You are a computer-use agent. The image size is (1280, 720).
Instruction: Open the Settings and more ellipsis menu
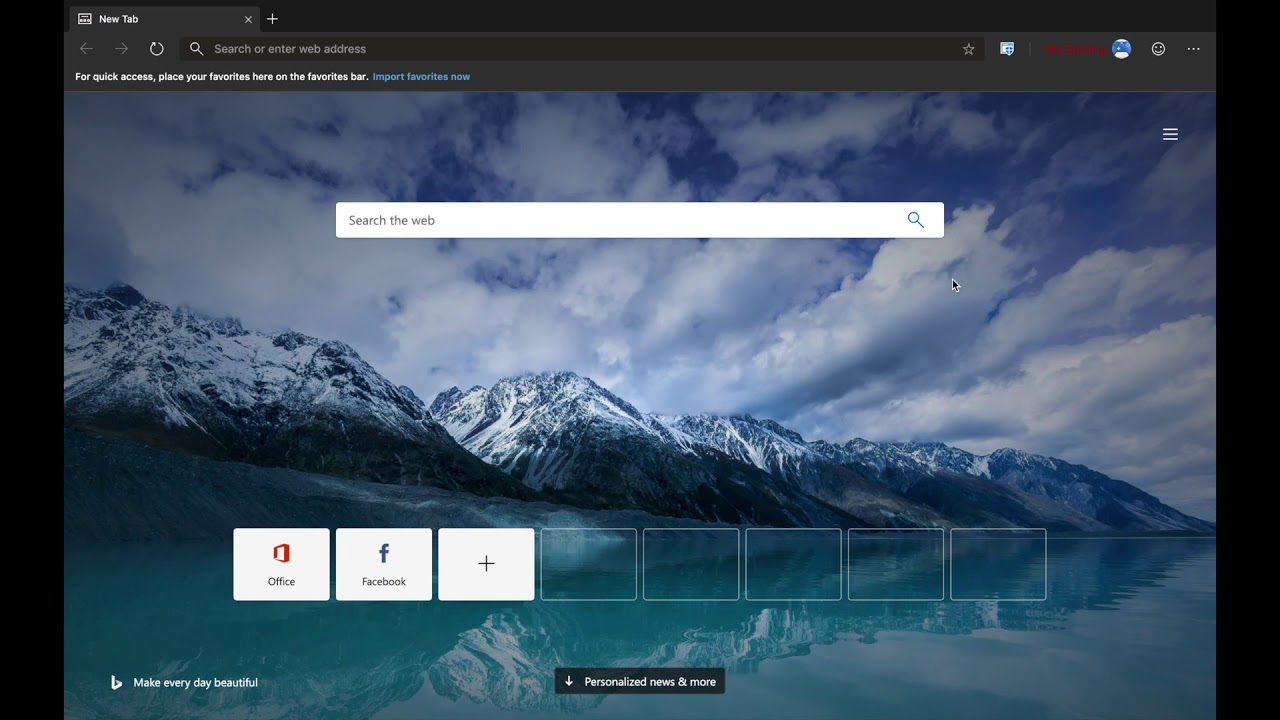[x=1193, y=49]
